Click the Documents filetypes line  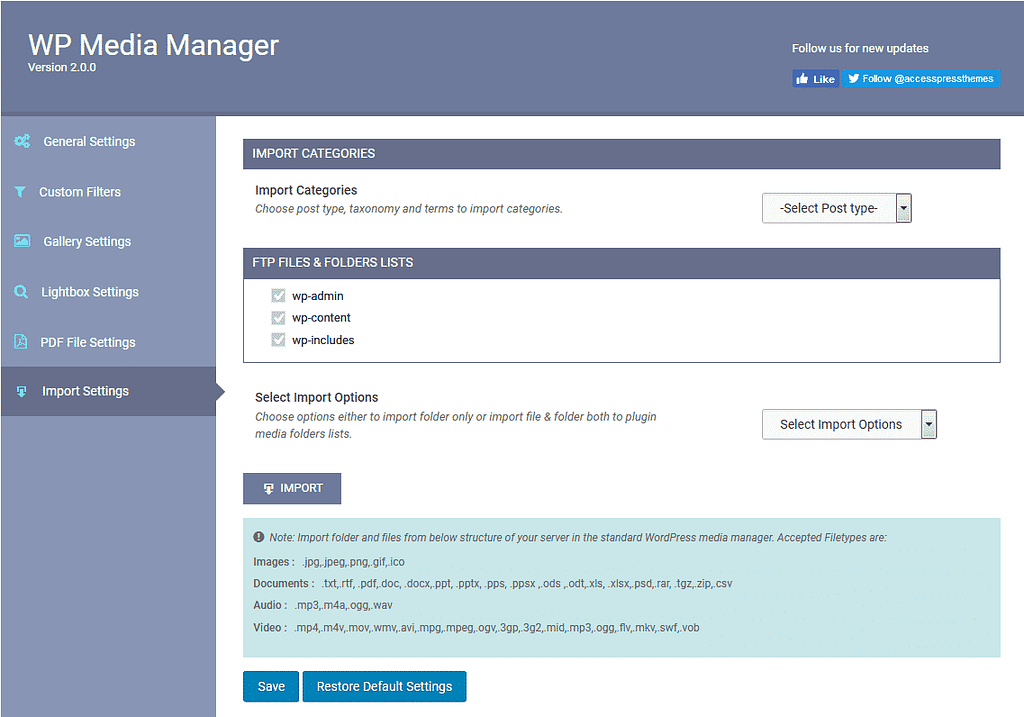(493, 583)
